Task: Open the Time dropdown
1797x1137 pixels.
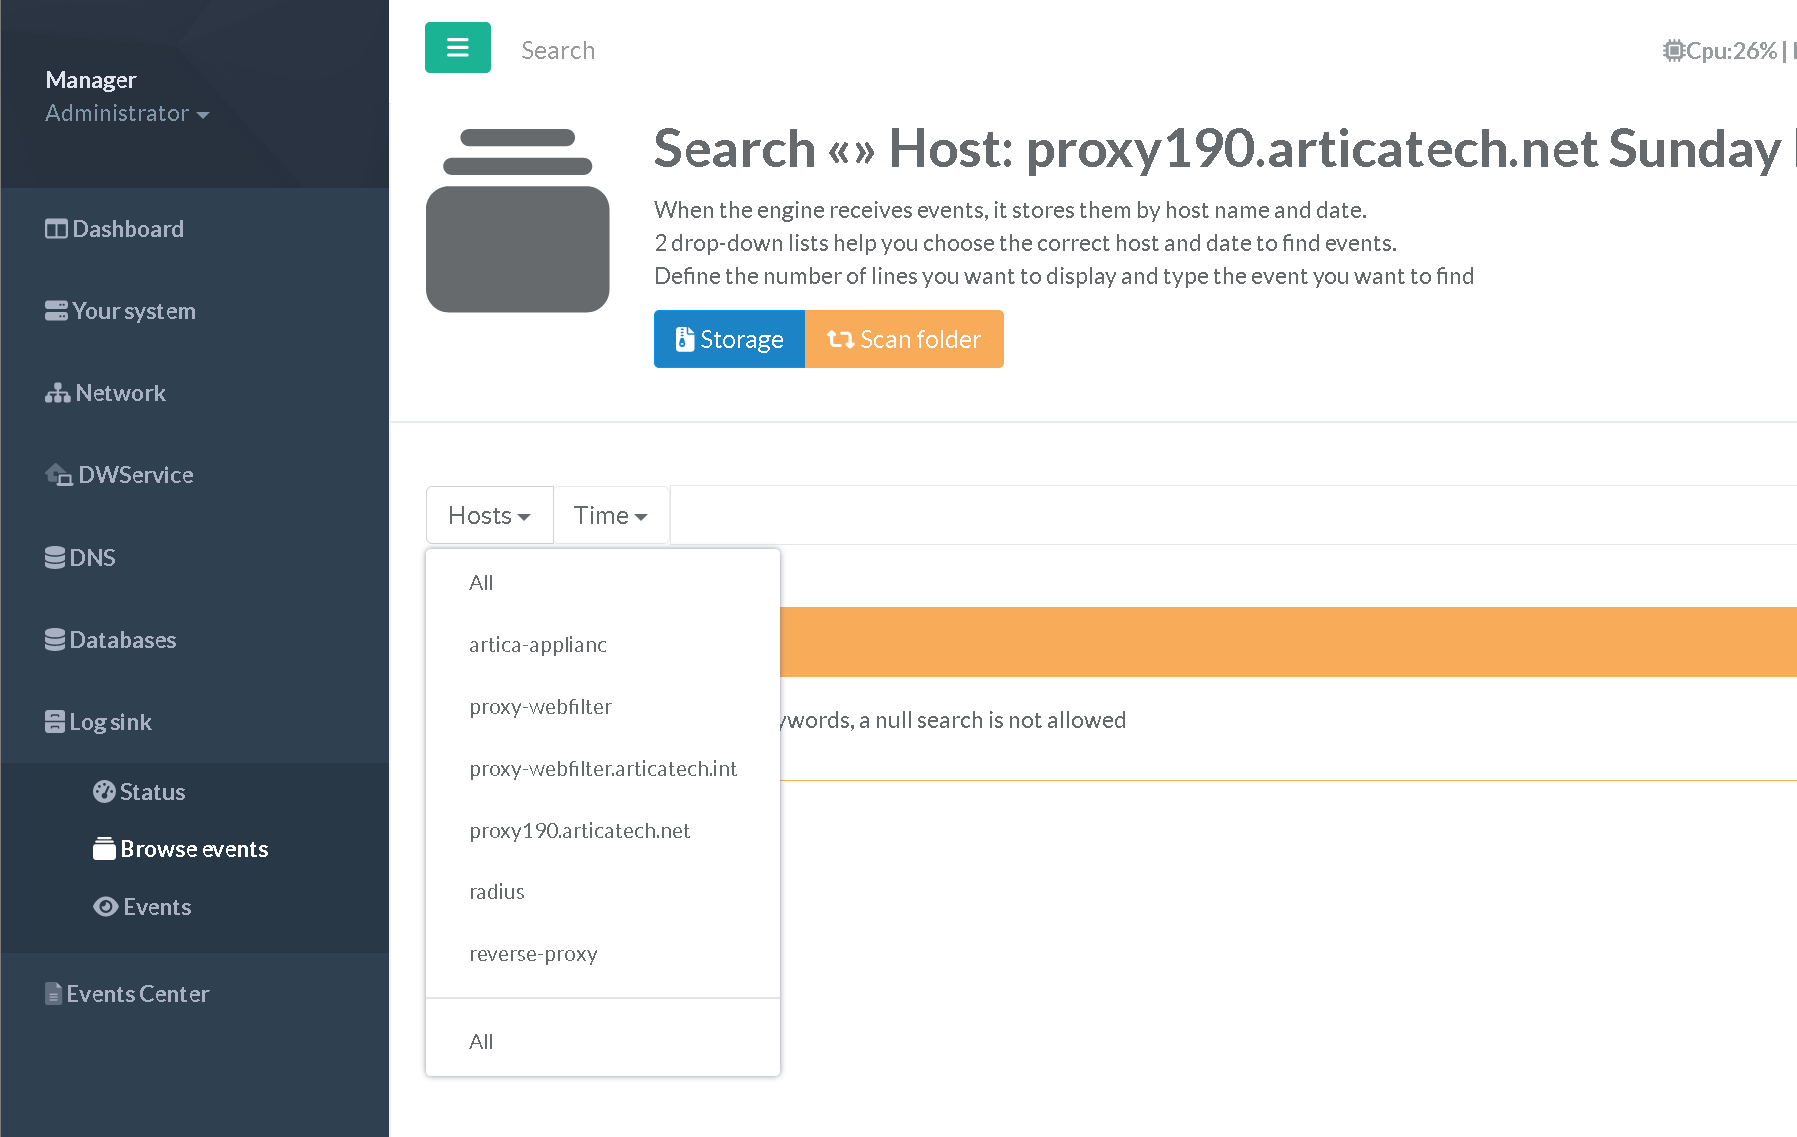Action: click(x=610, y=515)
